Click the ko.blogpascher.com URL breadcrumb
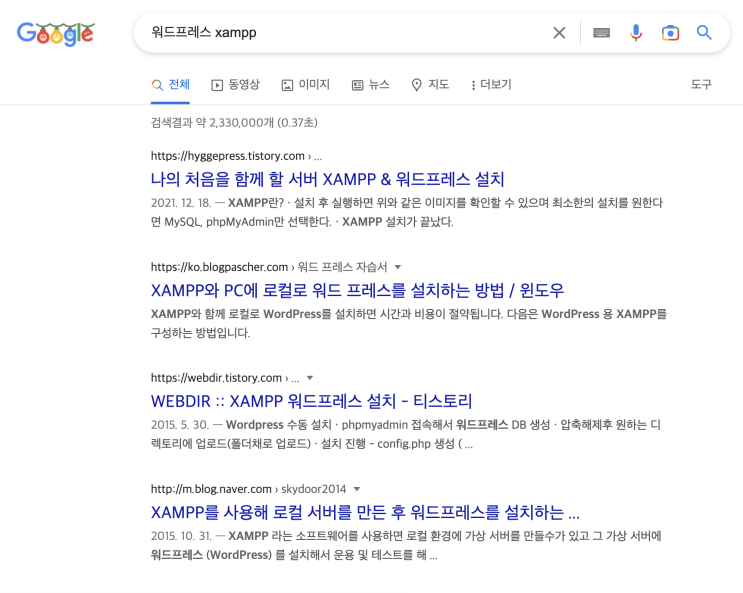743x593 pixels. tap(269, 267)
